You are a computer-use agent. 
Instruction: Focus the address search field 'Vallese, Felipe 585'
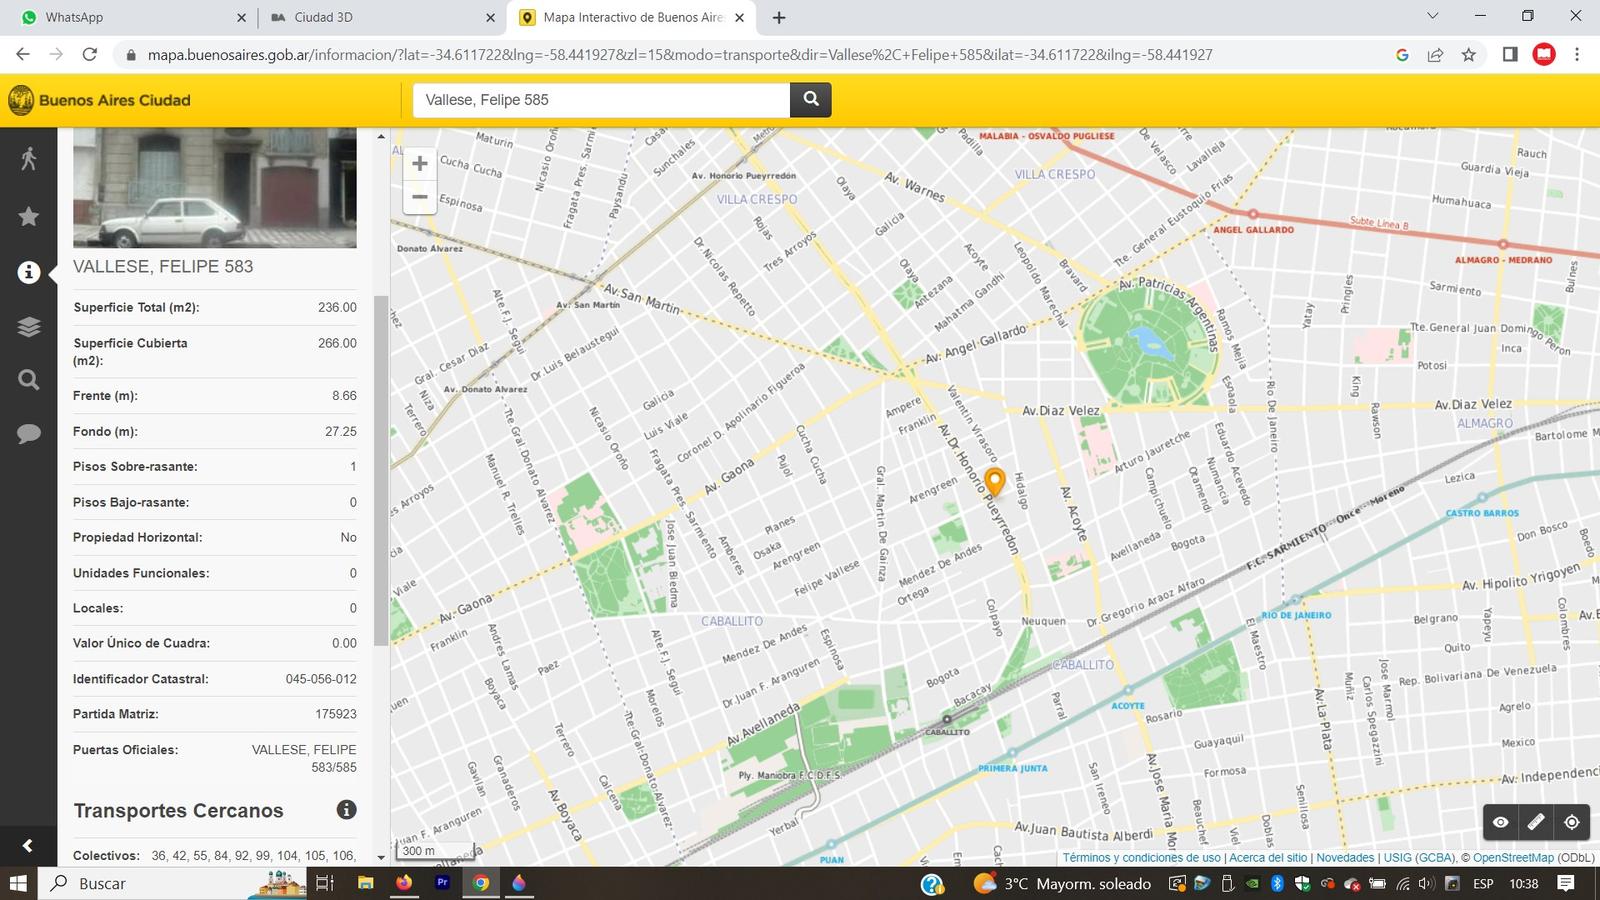pyautogui.click(x=601, y=99)
